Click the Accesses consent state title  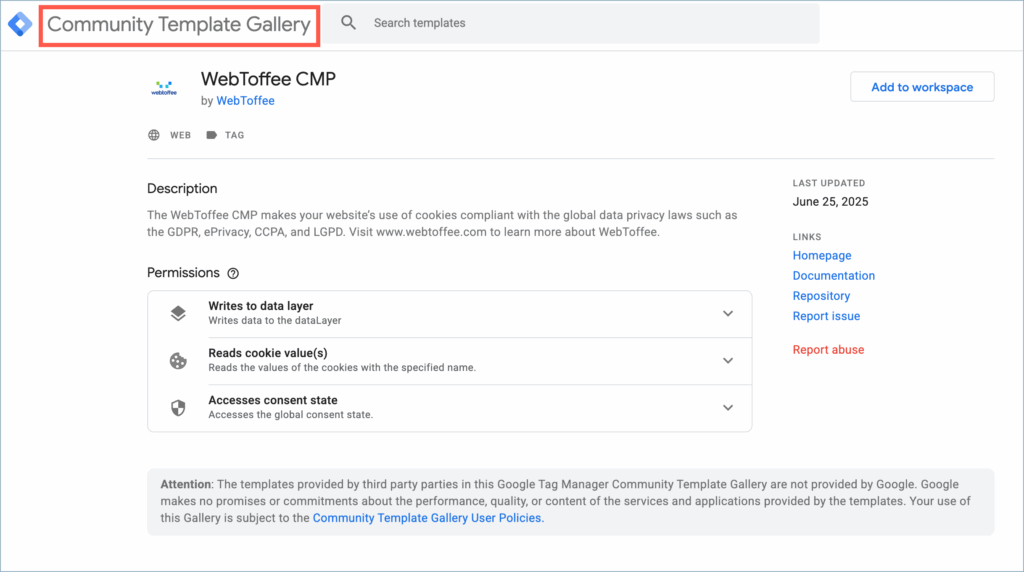273,400
